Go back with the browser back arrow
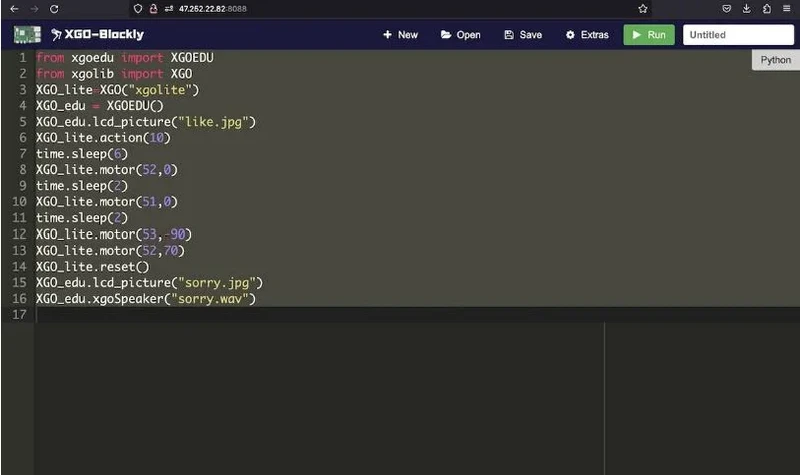 (14, 9)
